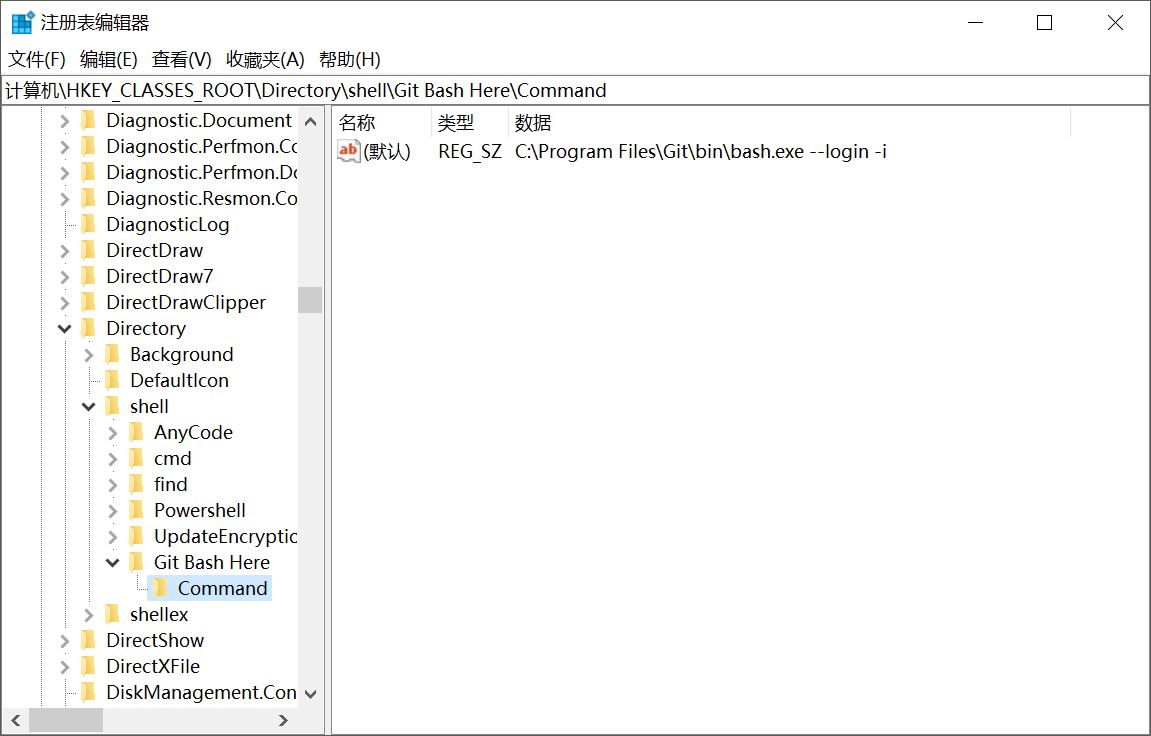The height and width of the screenshot is (736, 1151).
Task: Click folder icon of AnyCode key
Action: 137,432
